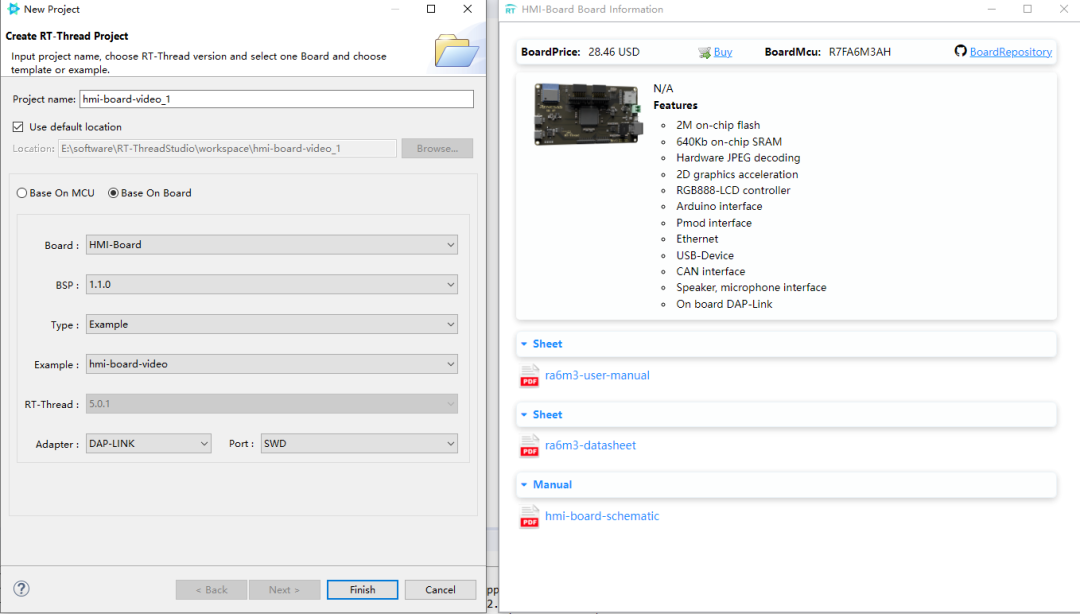Click the board price 28.46 USD text
The width and height of the screenshot is (1080, 614).
[x=614, y=52]
